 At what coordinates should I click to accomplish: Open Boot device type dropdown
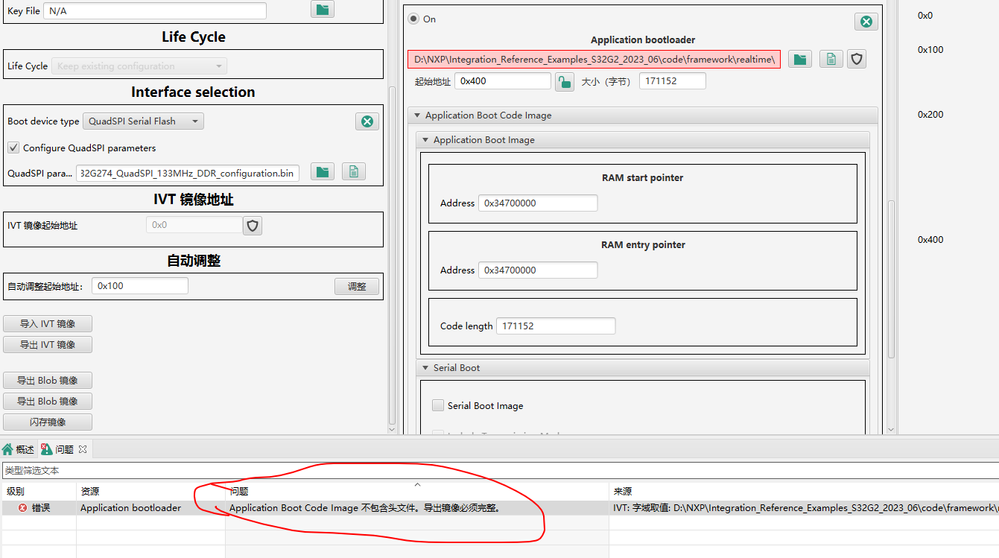pyautogui.click(x=143, y=121)
